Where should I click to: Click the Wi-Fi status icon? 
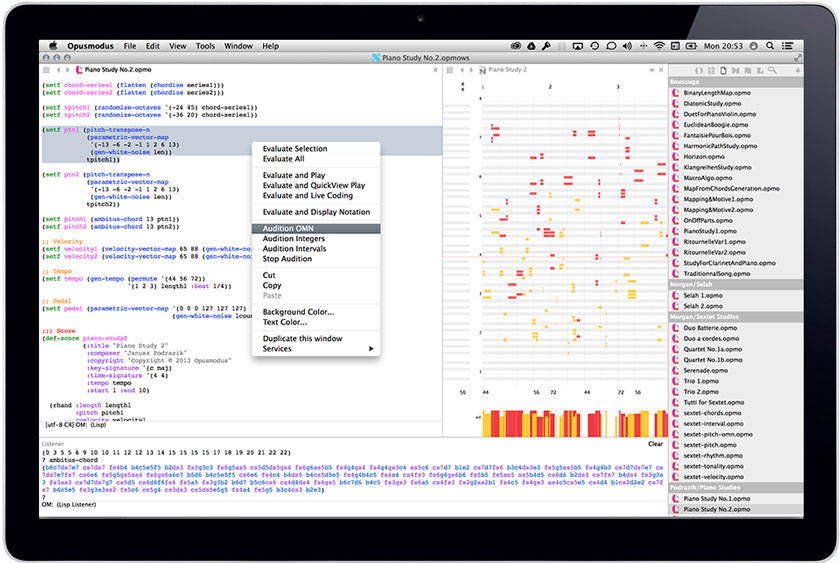click(659, 46)
